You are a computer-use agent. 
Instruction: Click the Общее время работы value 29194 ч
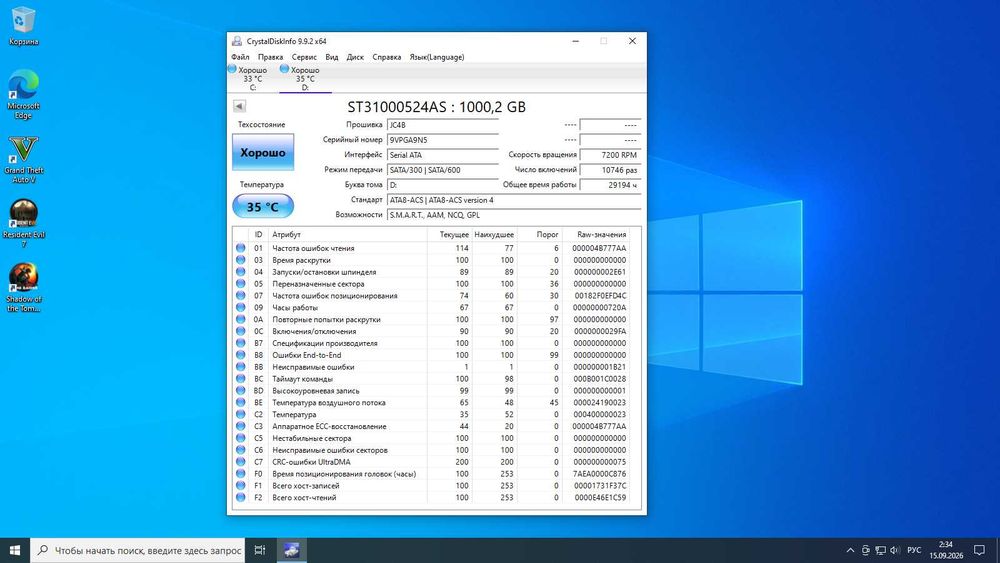pos(610,185)
